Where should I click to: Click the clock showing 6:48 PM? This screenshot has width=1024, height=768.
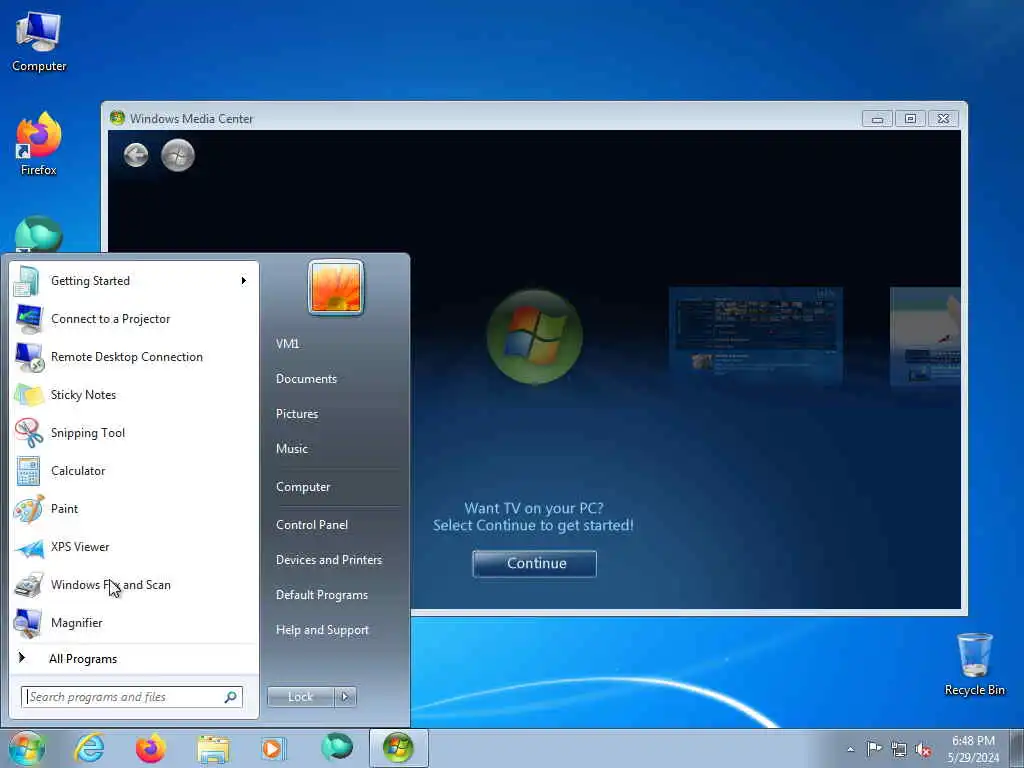point(973,749)
